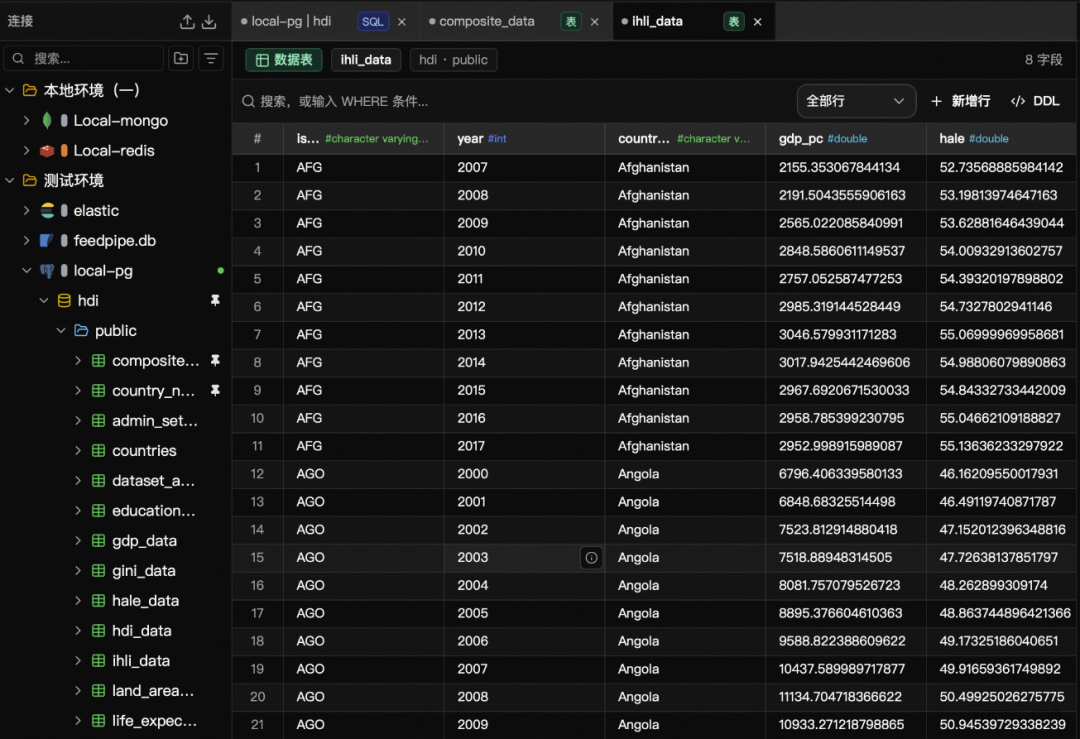Switch to the ihli_data tab
The image size is (1080, 739).
(x=657, y=21)
